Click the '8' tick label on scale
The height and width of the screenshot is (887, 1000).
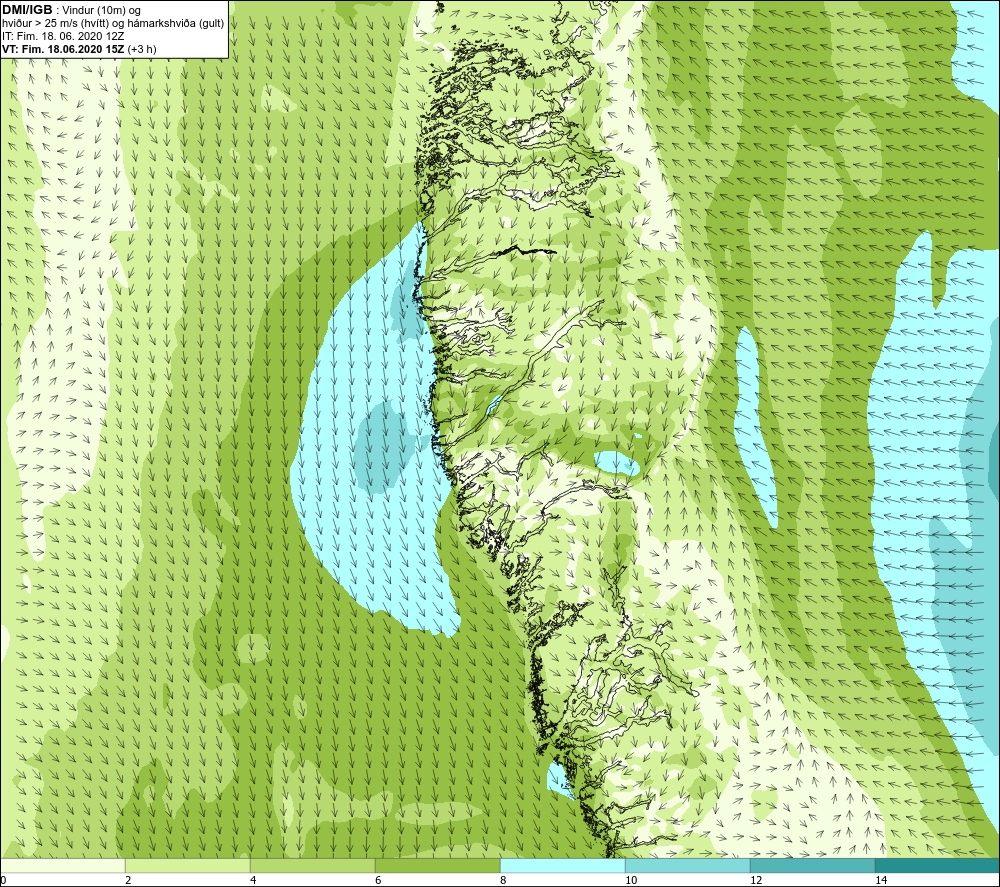[x=503, y=880]
